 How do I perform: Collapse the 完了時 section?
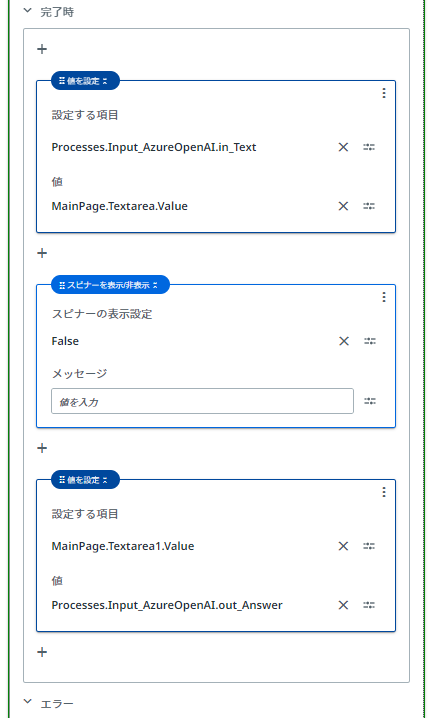(27, 10)
